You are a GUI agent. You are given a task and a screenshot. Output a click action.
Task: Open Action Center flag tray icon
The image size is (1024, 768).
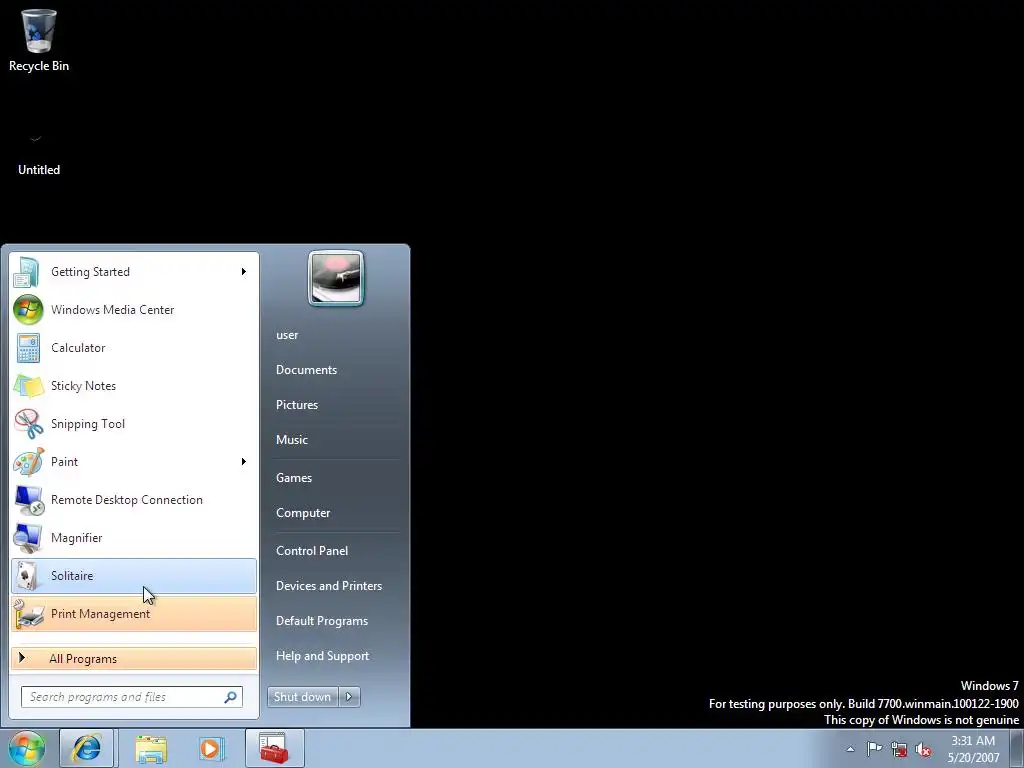874,749
